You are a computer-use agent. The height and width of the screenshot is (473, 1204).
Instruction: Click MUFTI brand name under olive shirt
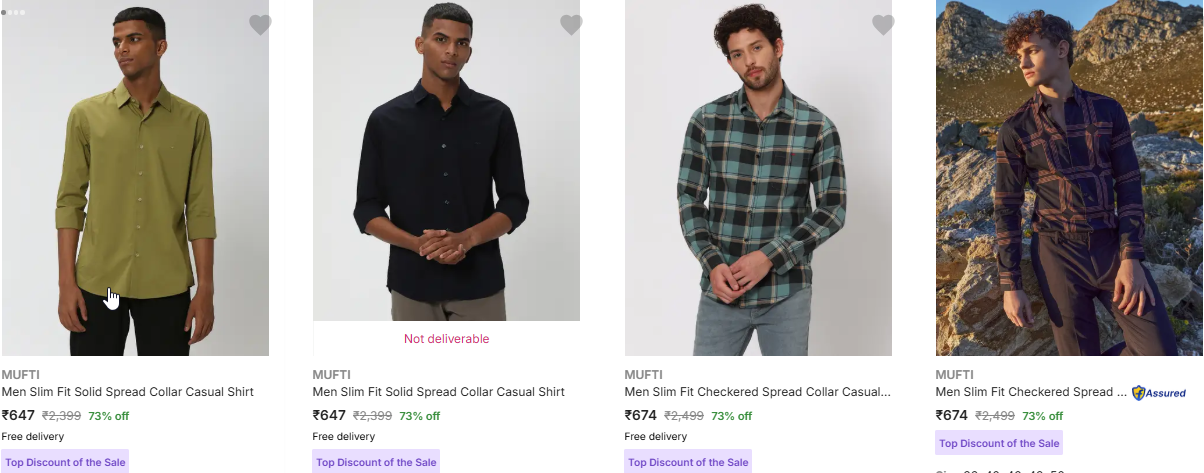point(20,375)
